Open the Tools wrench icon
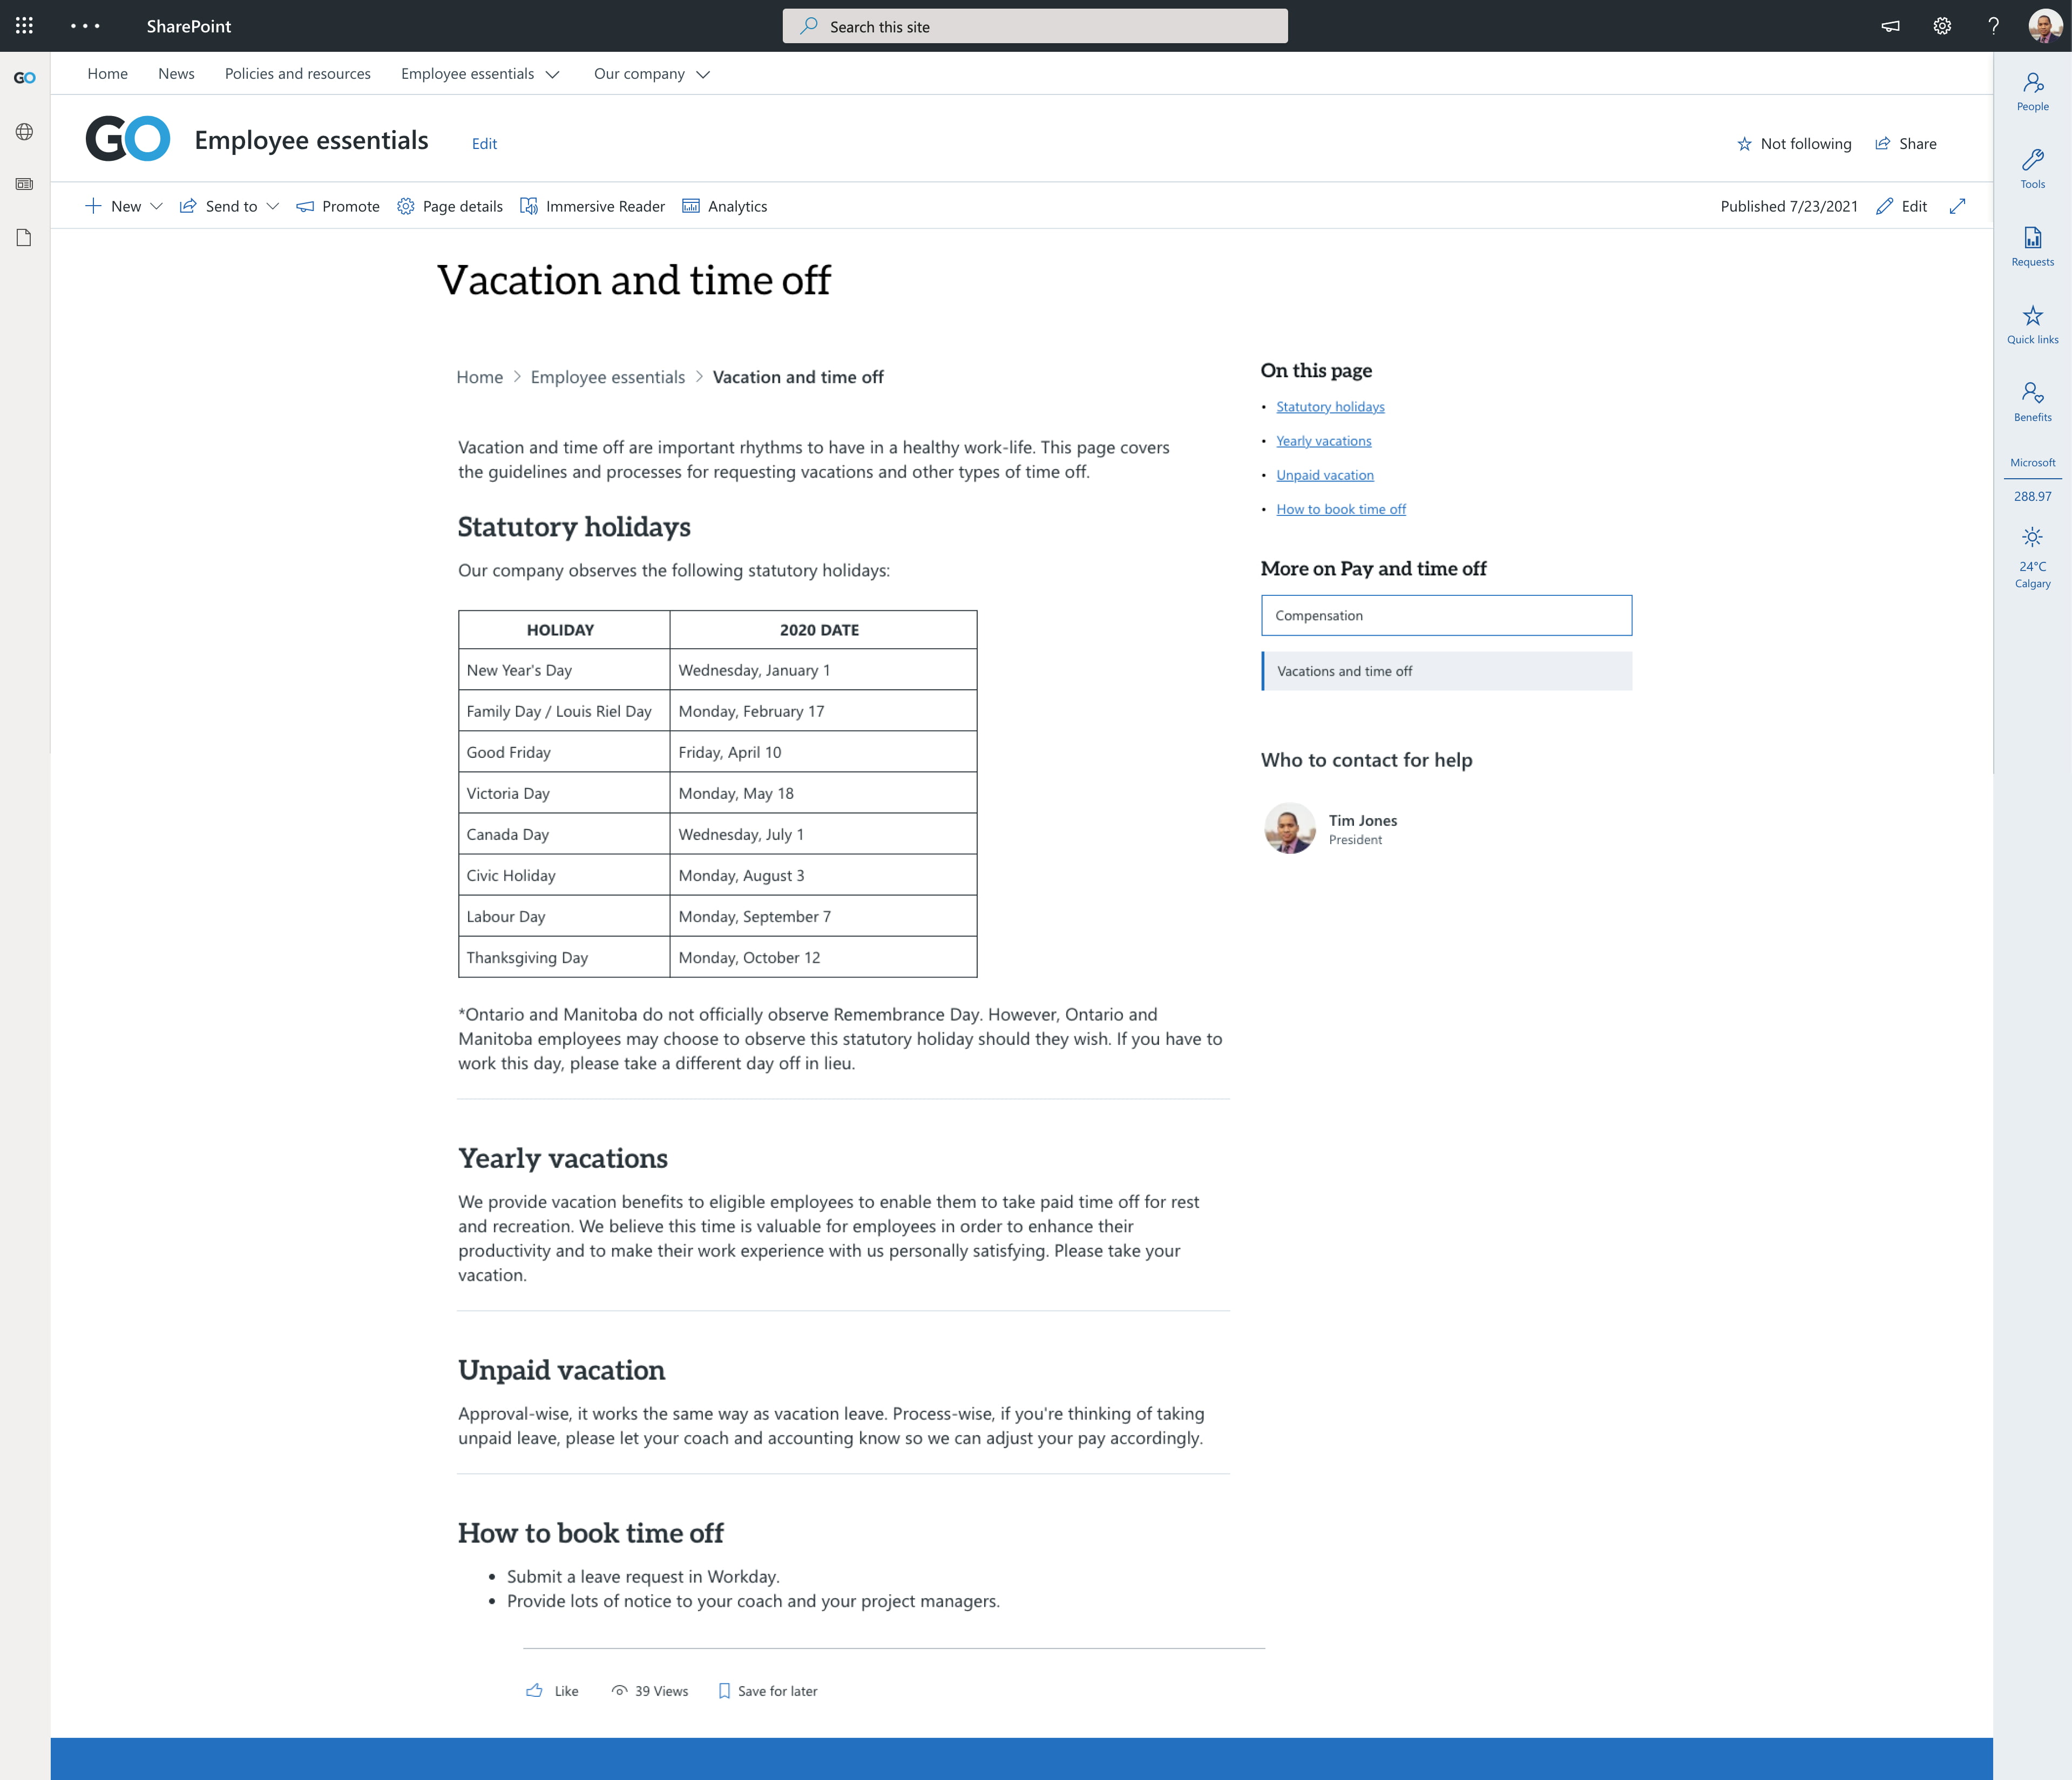The image size is (2072, 1780). 2032,168
